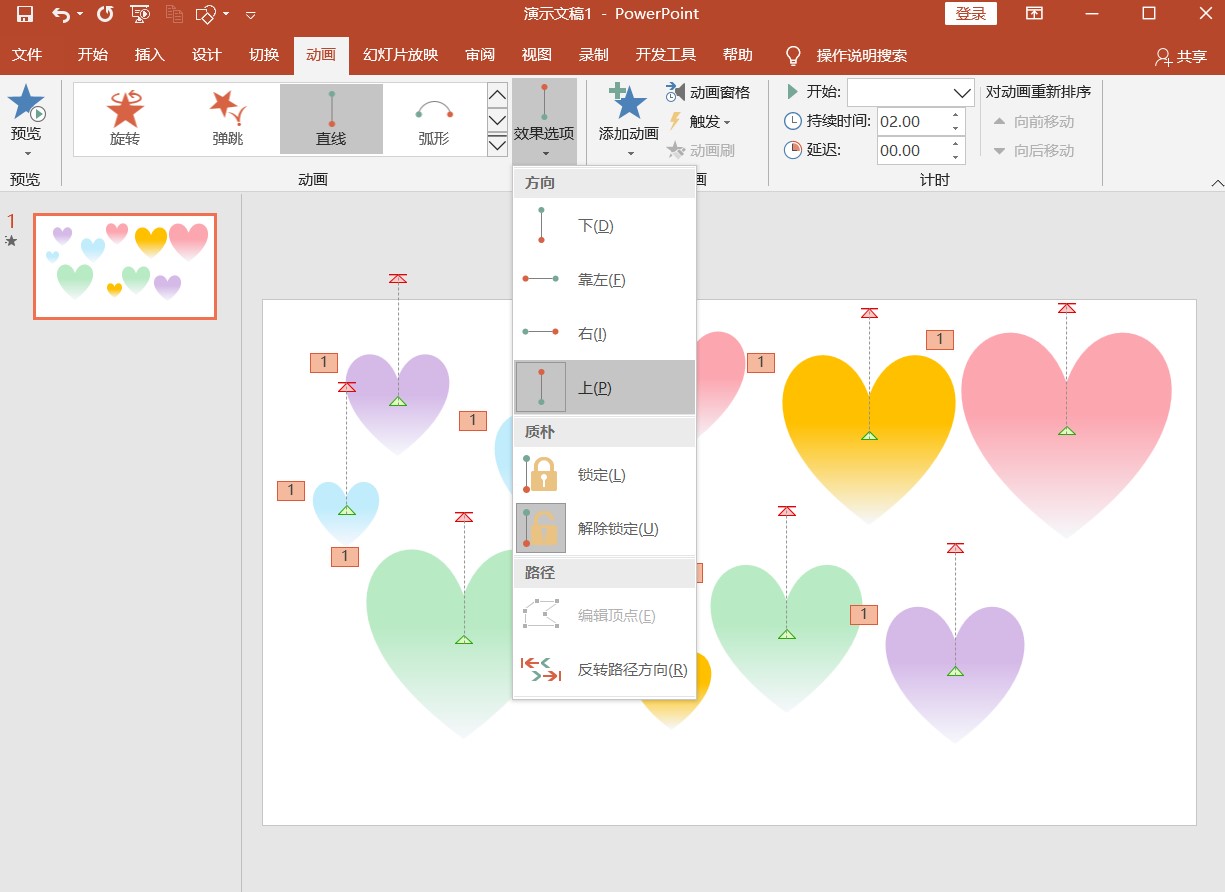Click the 登录 sign-in button
The height and width of the screenshot is (892, 1225).
coord(970,14)
